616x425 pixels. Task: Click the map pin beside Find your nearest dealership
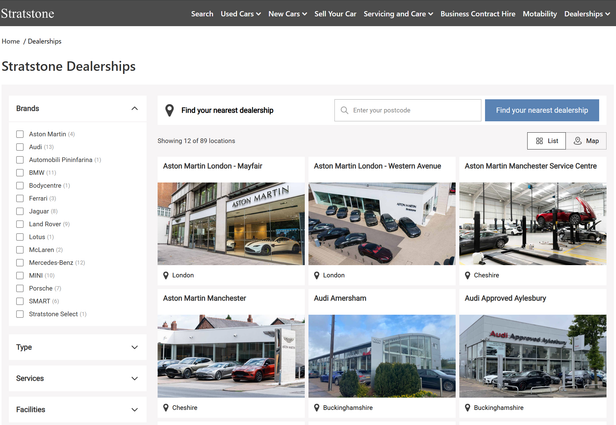click(x=169, y=110)
